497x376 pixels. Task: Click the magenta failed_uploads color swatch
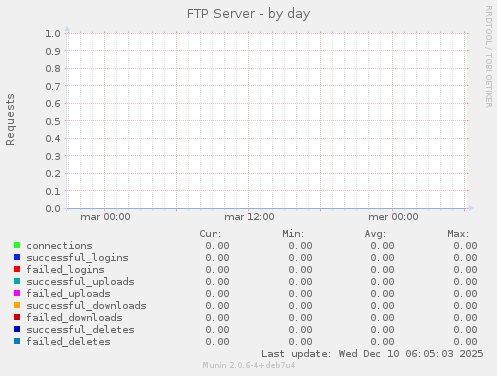(x=17, y=293)
